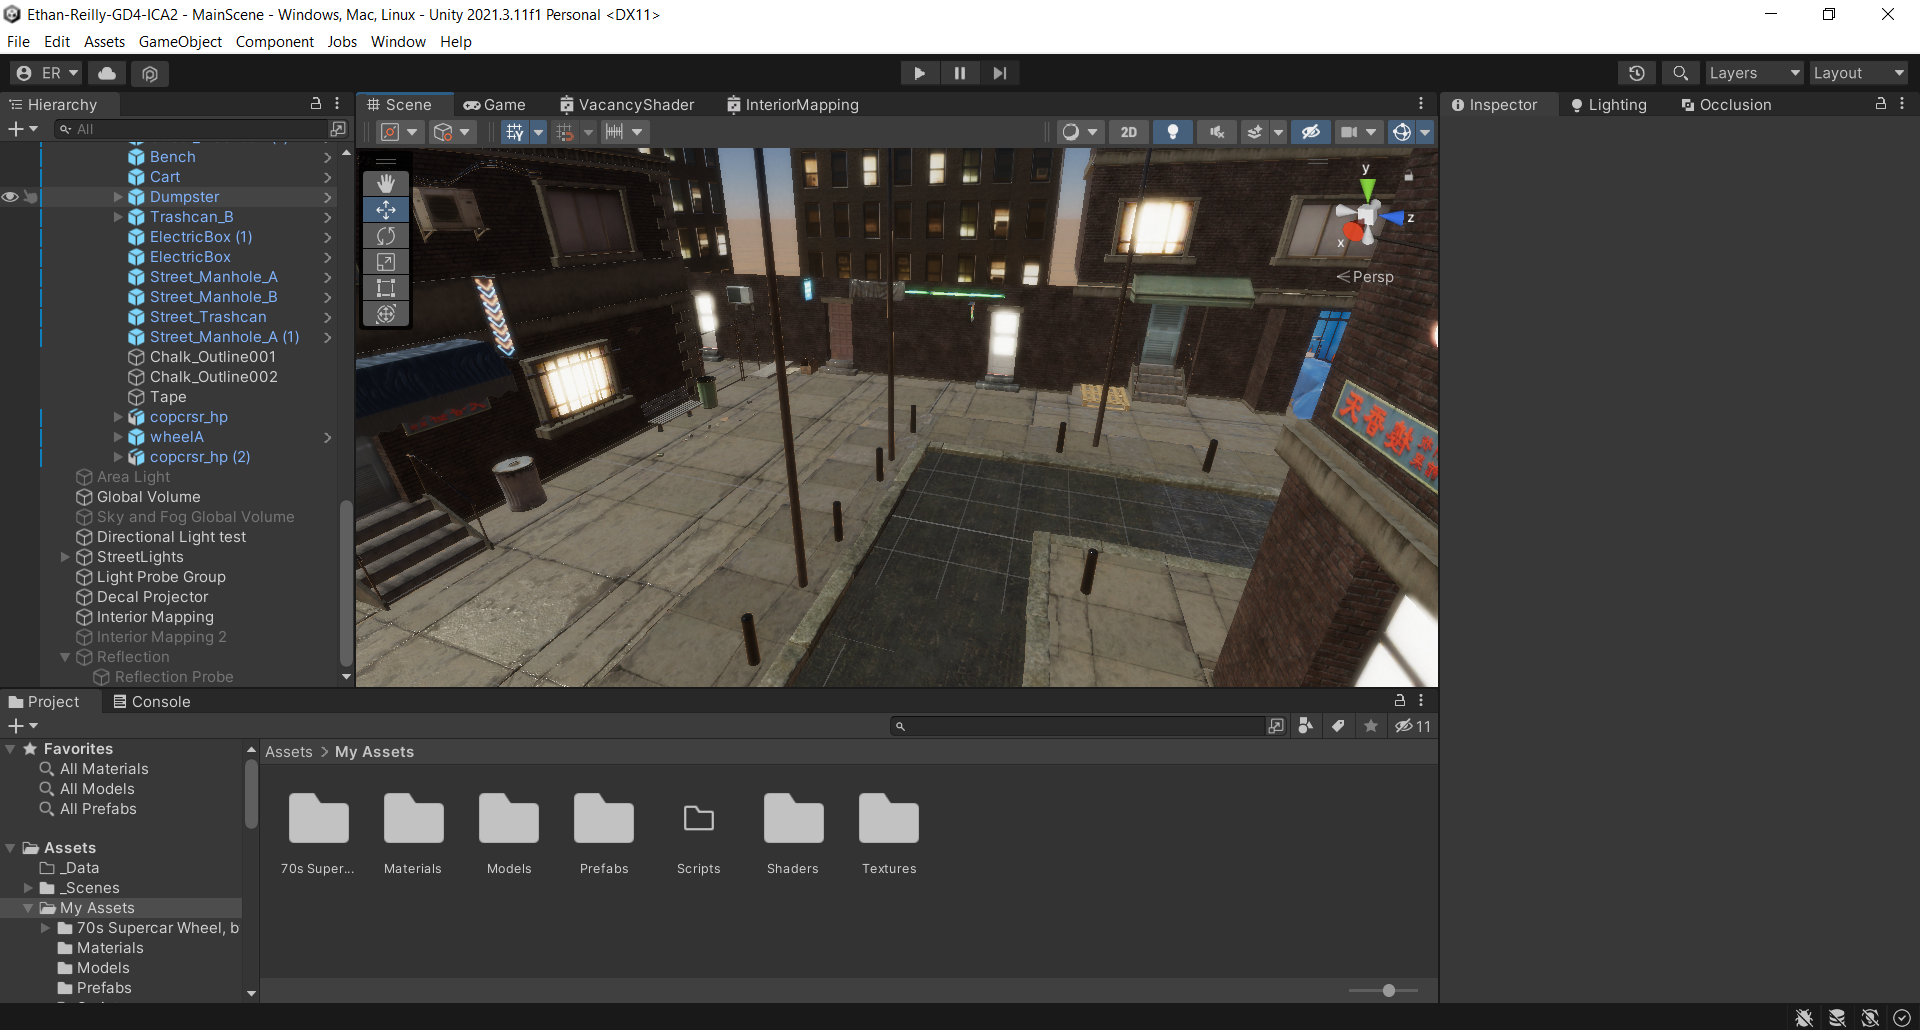Screen dimensions: 1920x1030
Task: Select the Rect transform tool
Action: click(x=386, y=288)
